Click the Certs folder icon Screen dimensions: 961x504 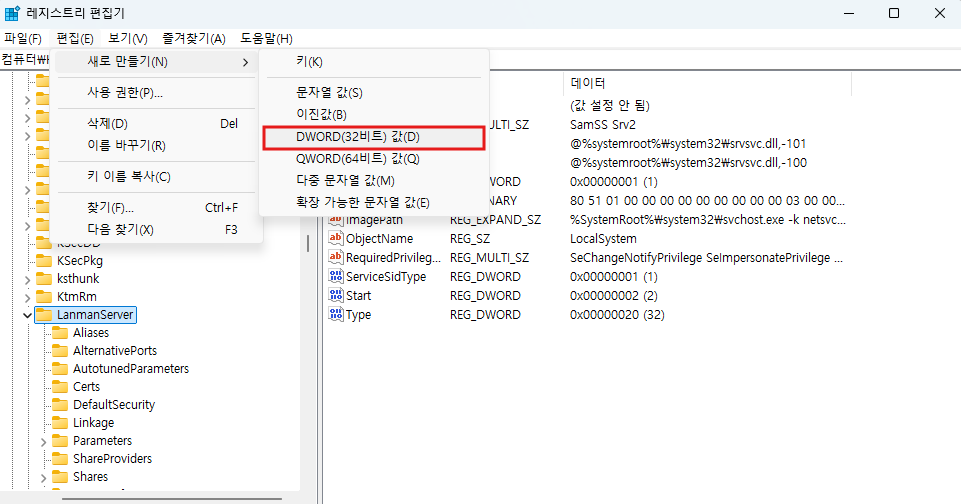coord(61,387)
